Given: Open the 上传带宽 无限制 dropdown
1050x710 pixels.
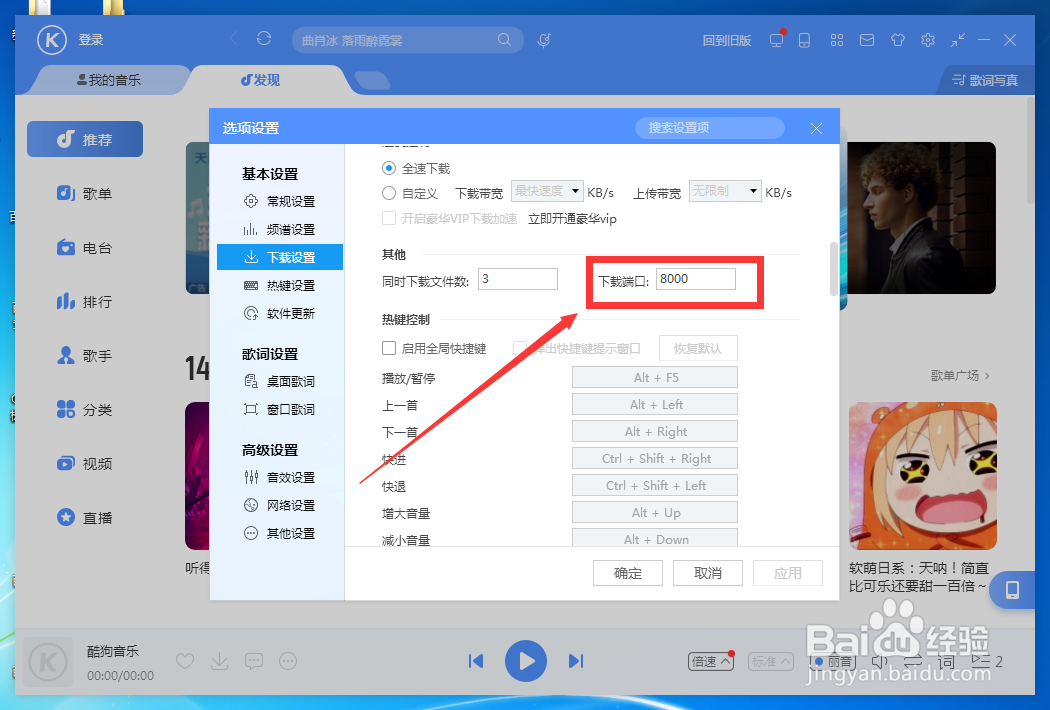Looking at the screenshot, I should 724,191.
